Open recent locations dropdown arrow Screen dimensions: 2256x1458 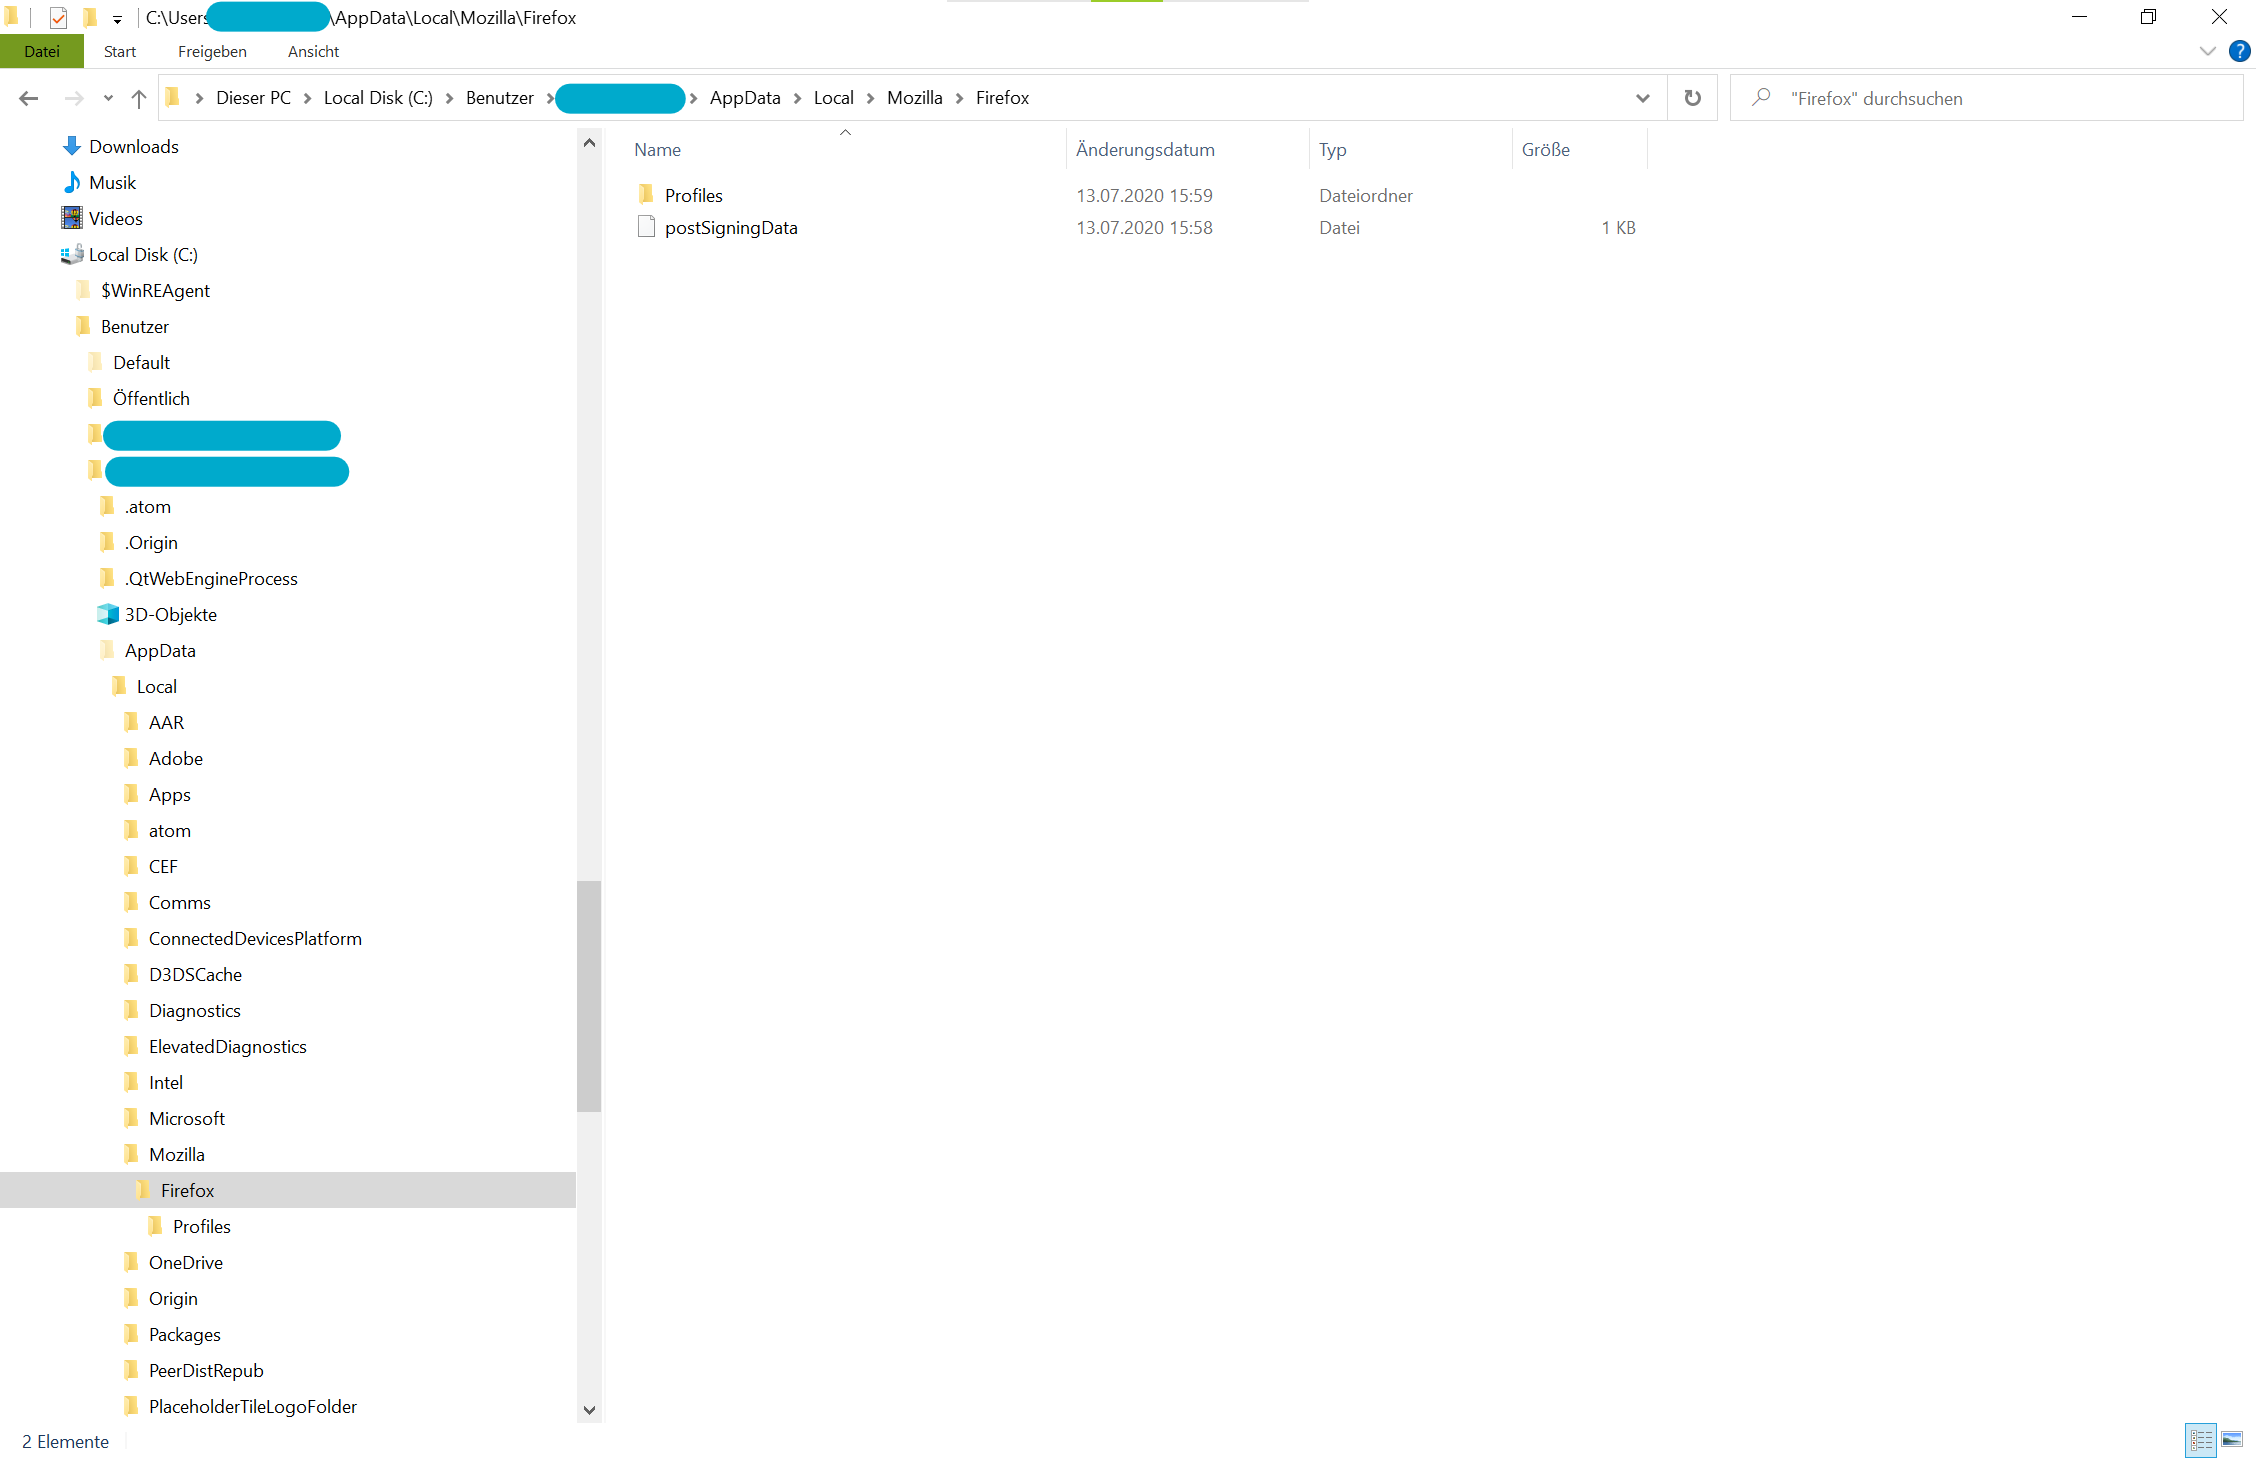pos(108,98)
